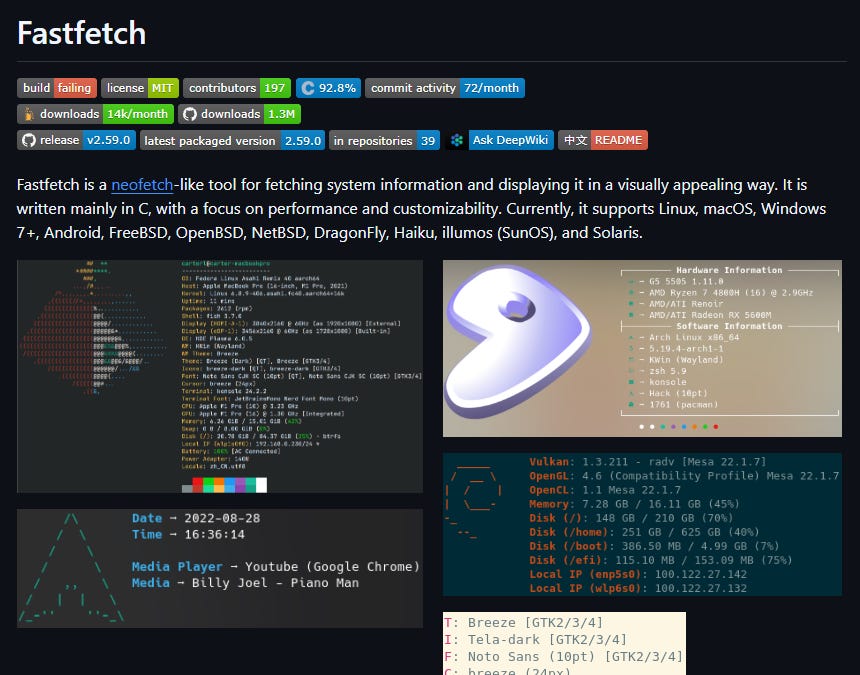The height and width of the screenshot is (675, 860).
Task: Open the Vulkan and Disk info screenshot
Action: pos(642,524)
